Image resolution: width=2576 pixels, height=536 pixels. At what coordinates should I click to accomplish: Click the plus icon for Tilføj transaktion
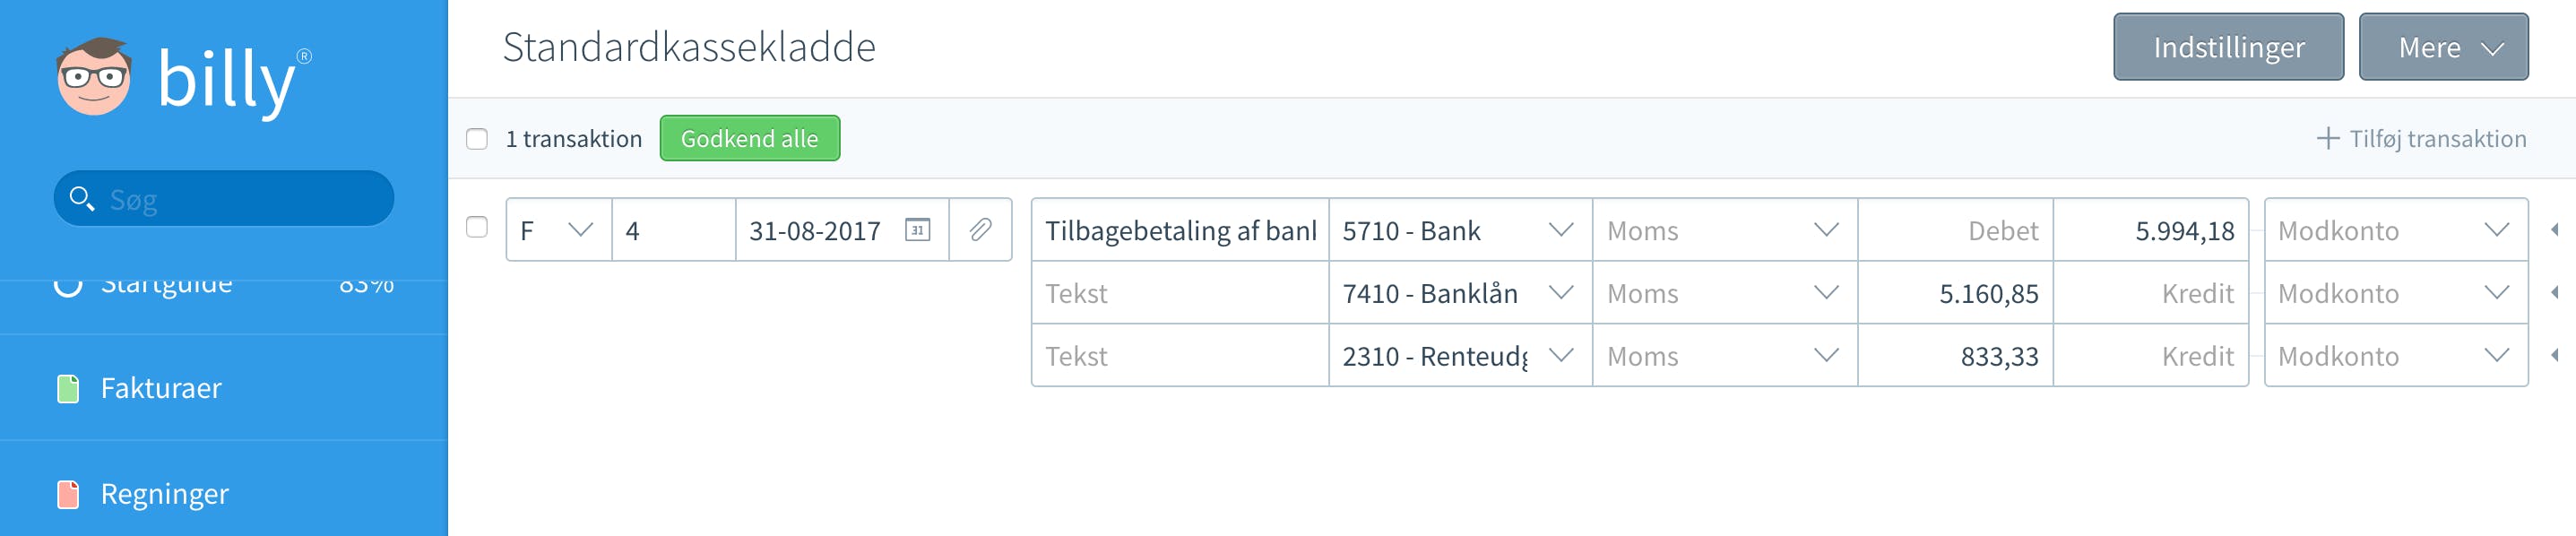(x=2327, y=138)
